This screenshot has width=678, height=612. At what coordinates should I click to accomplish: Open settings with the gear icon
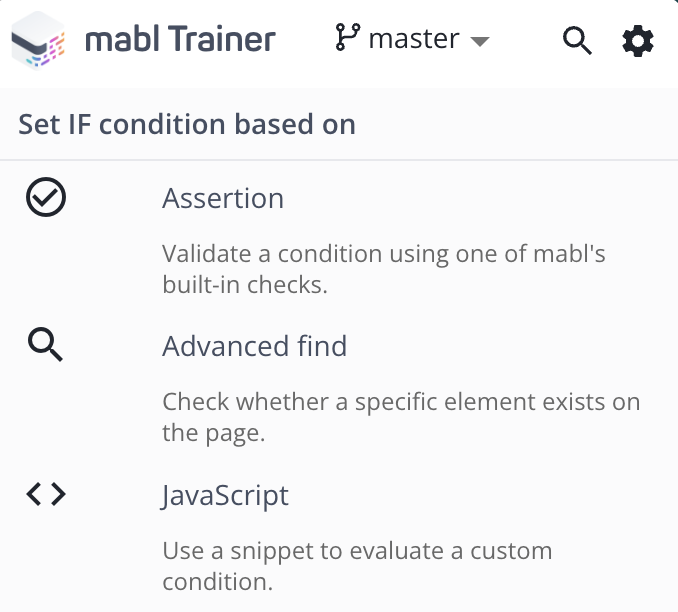[x=638, y=41]
